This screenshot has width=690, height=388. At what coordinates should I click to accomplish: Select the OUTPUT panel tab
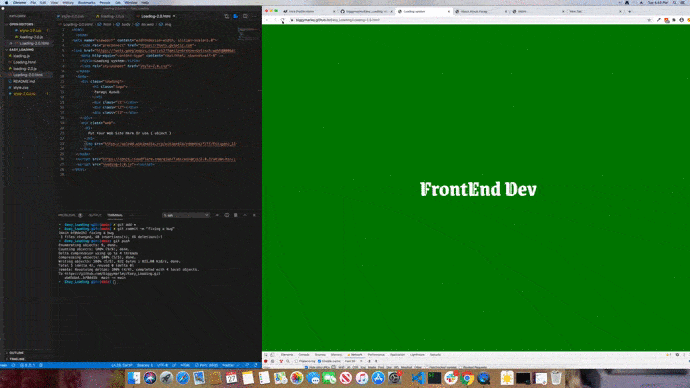95,215
